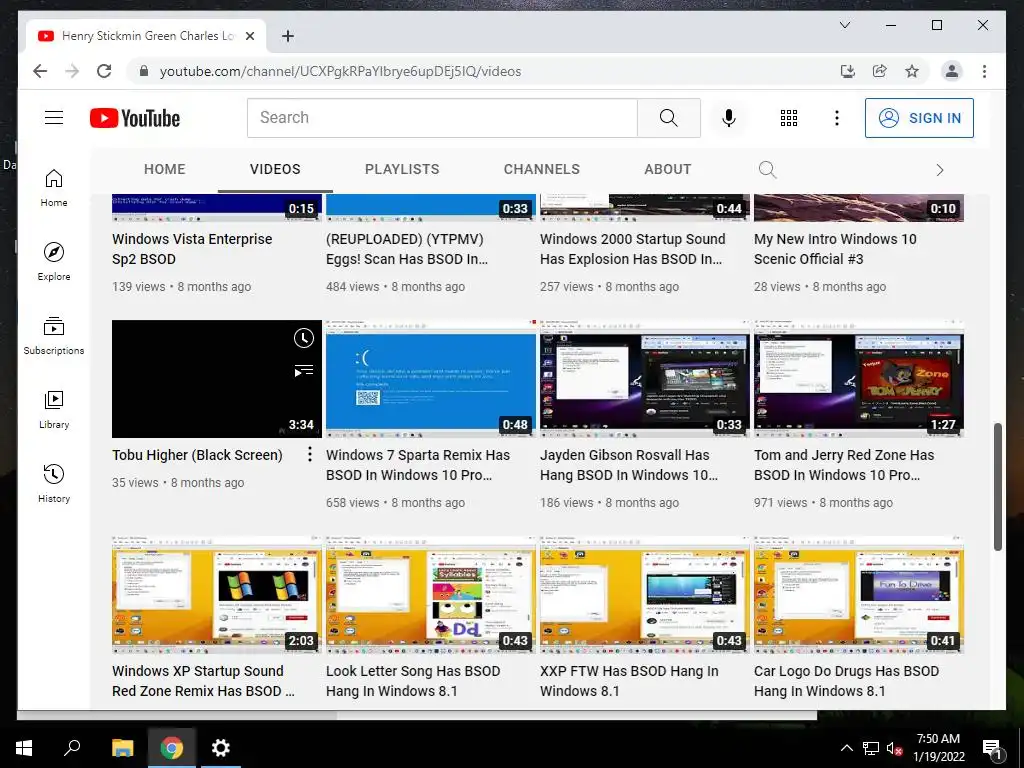Open the Chrome profile avatar

point(952,71)
